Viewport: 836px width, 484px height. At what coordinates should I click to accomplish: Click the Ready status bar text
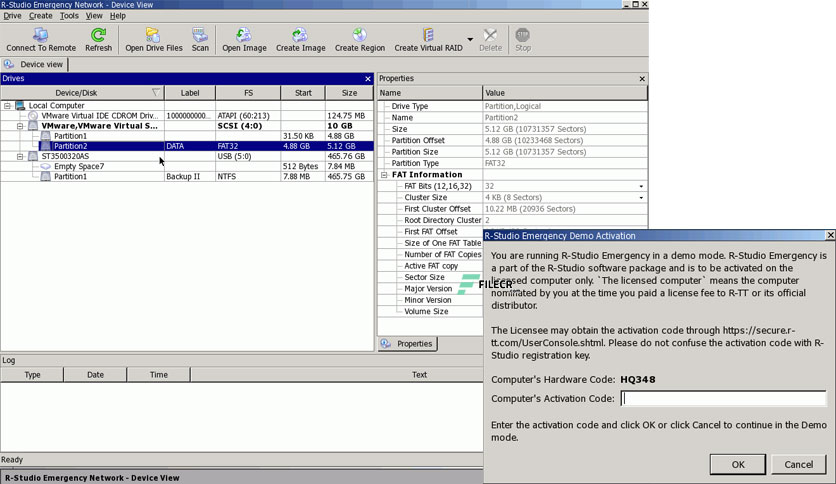(x=12, y=459)
